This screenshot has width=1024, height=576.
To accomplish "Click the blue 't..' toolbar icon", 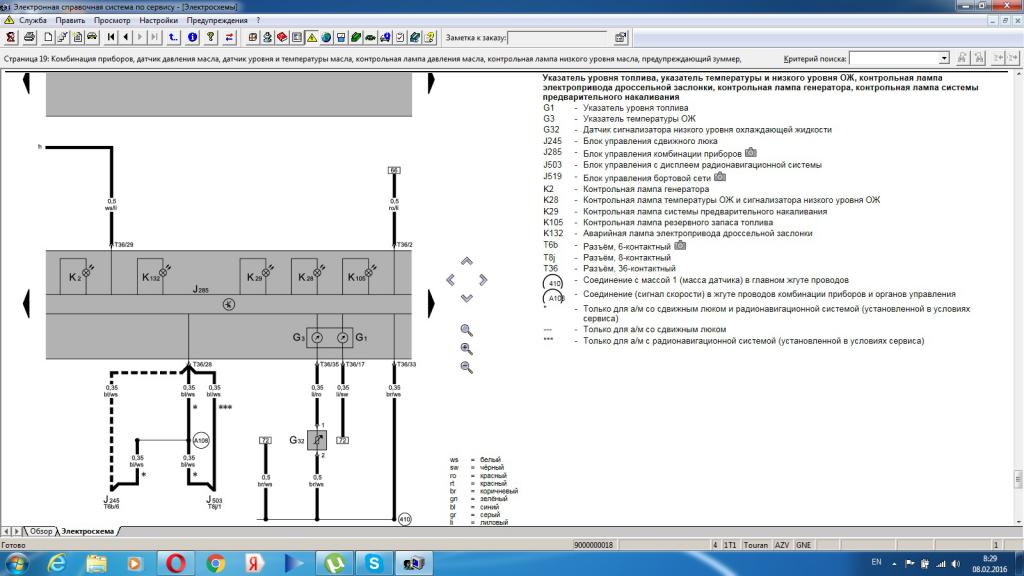I will [173, 37].
